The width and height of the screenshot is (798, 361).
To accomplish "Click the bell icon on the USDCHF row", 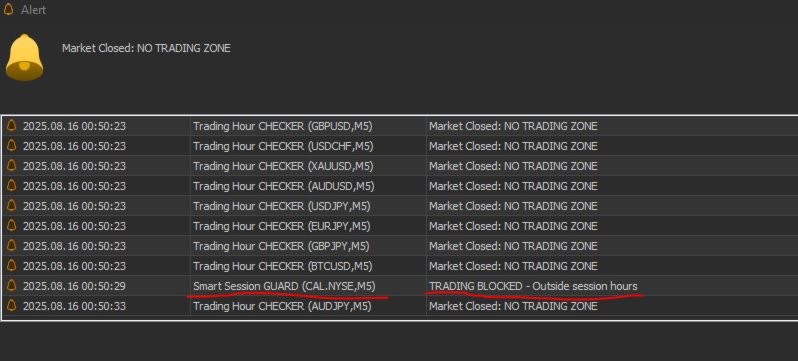I will tap(11, 146).
